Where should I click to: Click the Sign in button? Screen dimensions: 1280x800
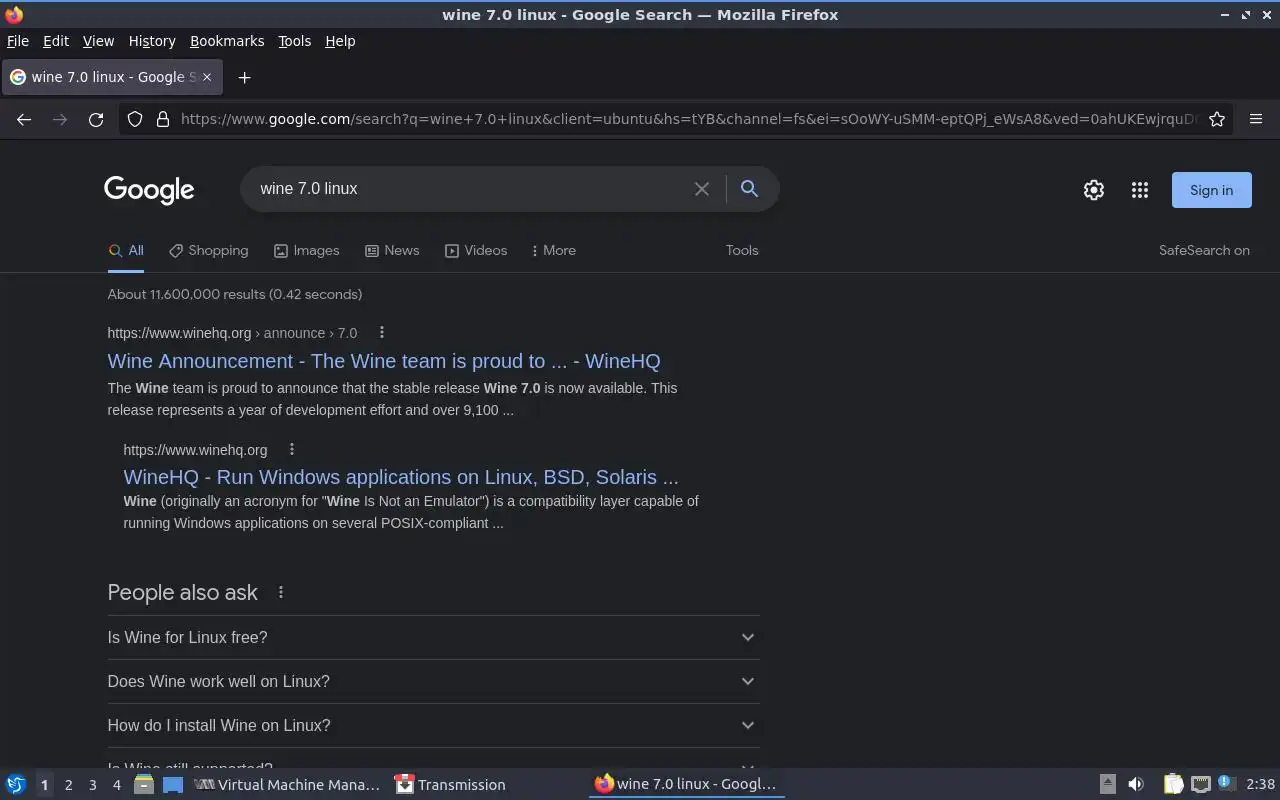pyautogui.click(x=1211, y=190)
